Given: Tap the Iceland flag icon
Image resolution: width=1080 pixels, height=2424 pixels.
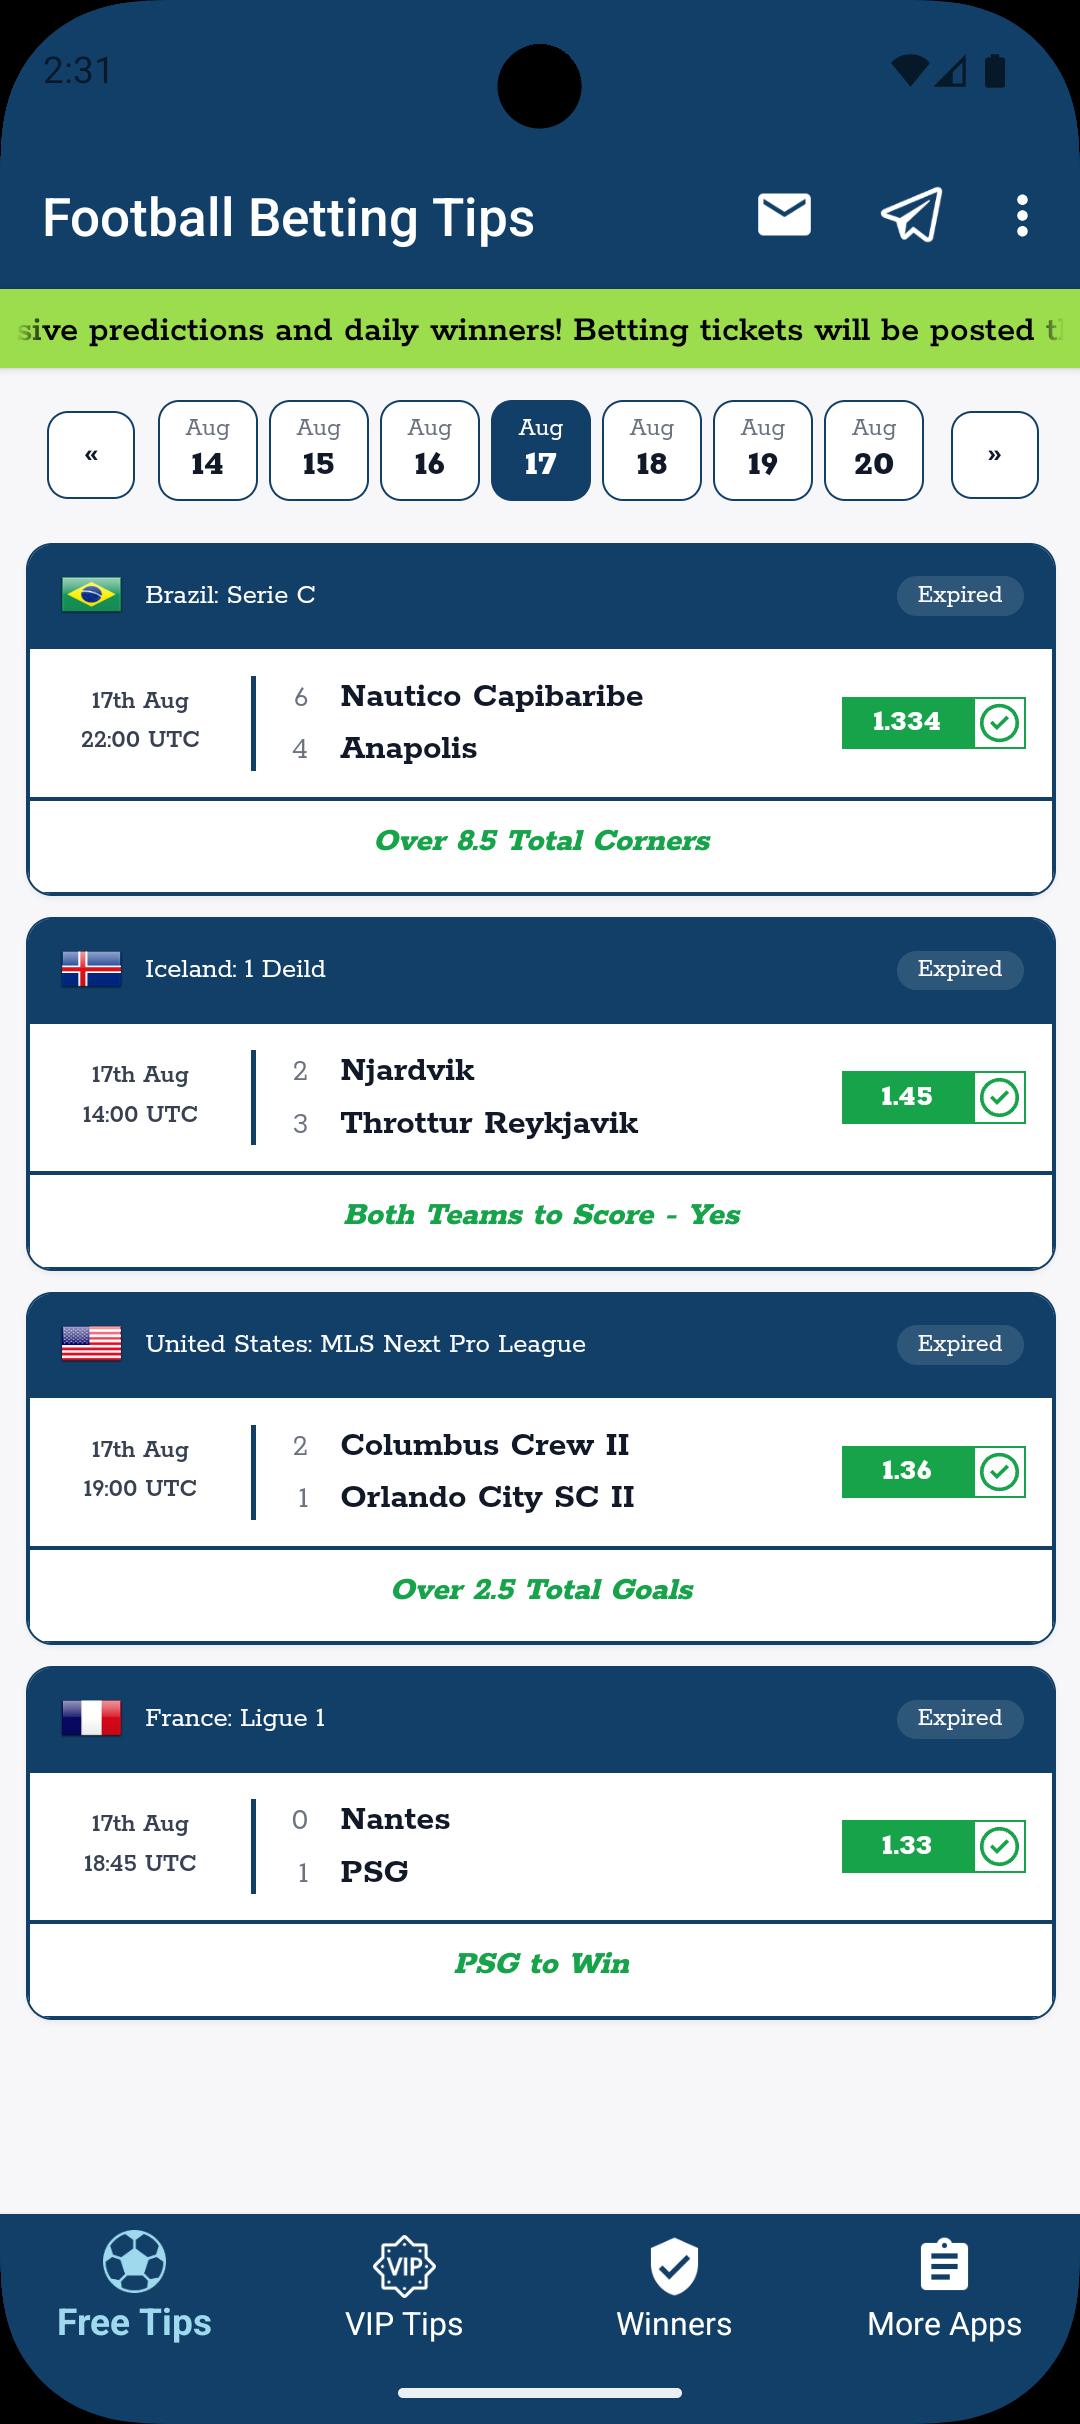Looking at the screenshot, I should [x=91, y=969].
